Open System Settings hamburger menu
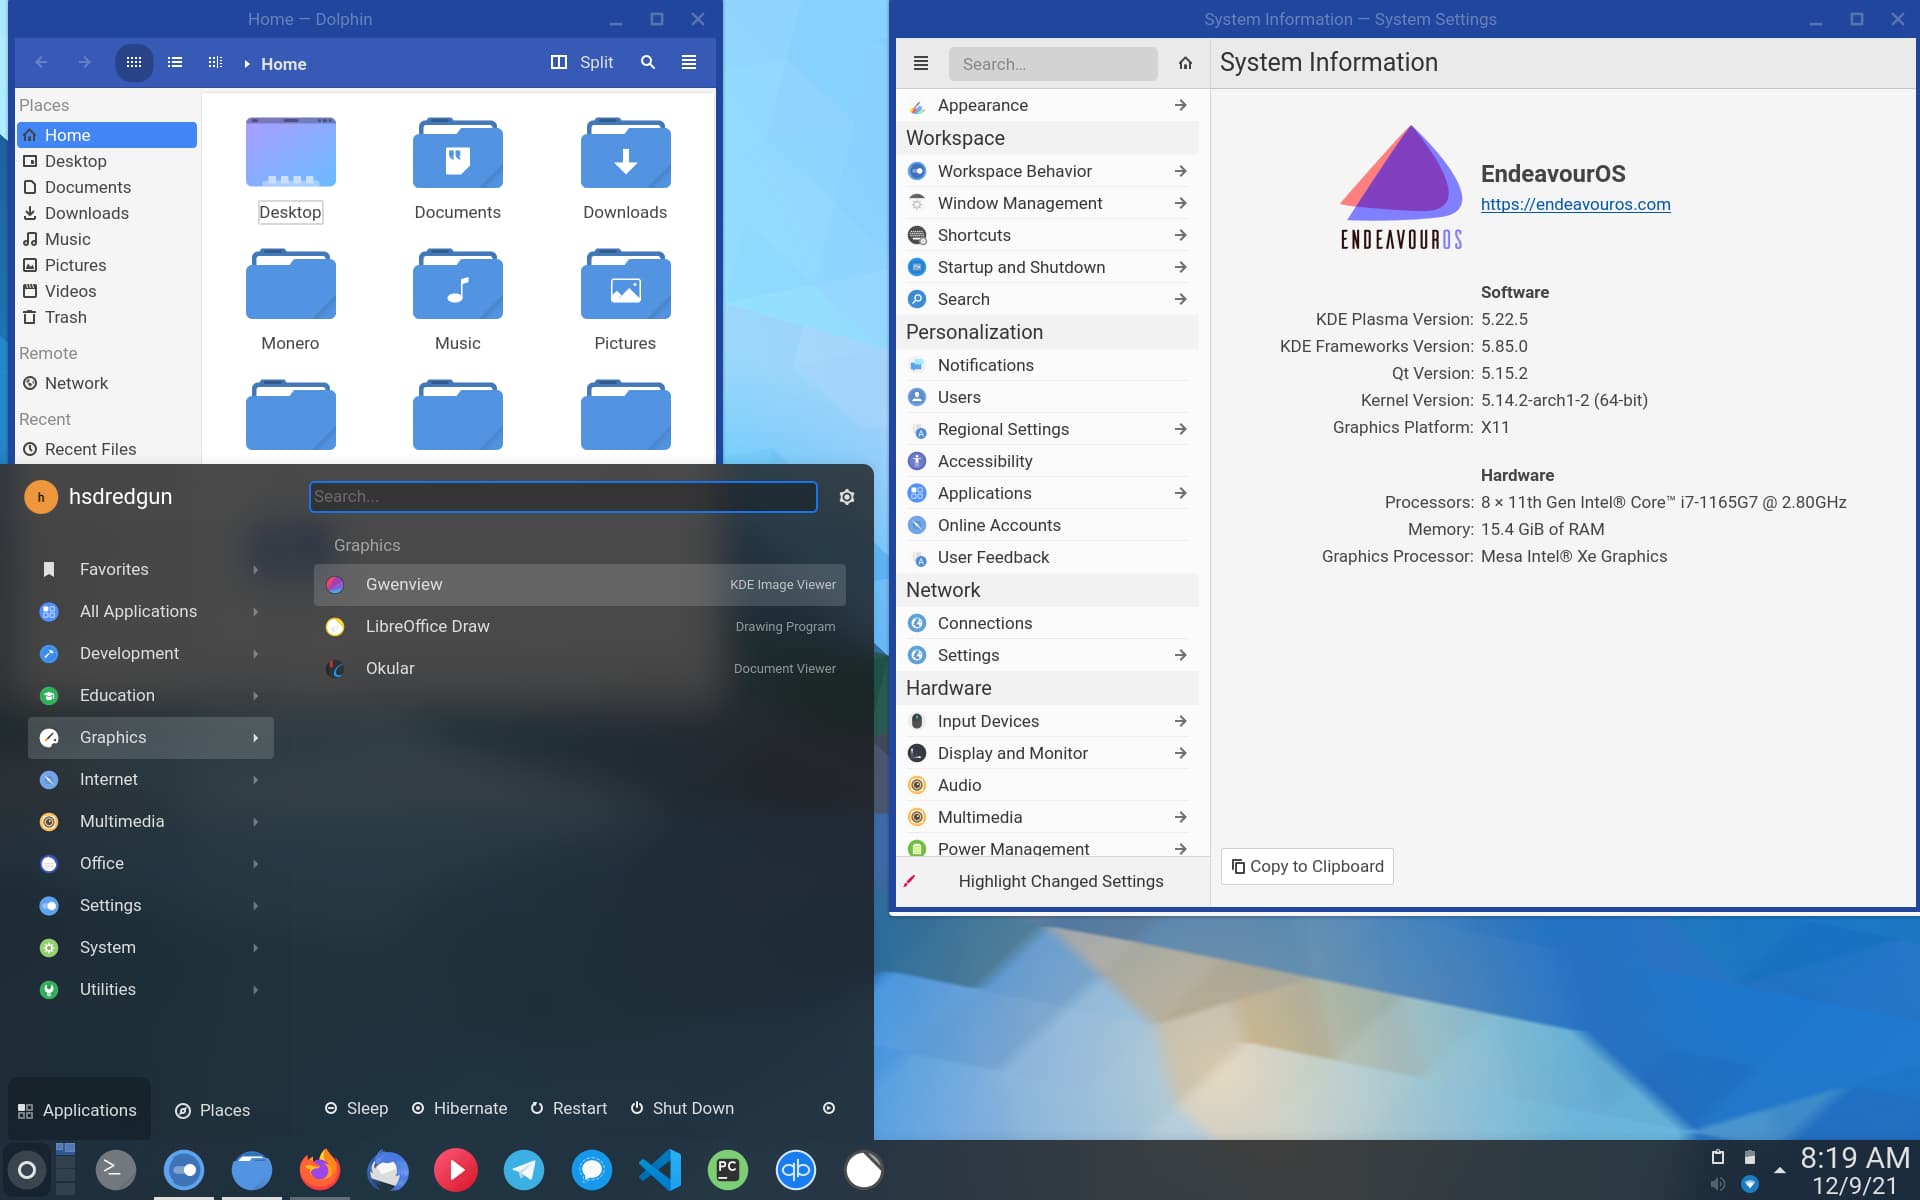The image size is (1920, 1200). point(921,64)
